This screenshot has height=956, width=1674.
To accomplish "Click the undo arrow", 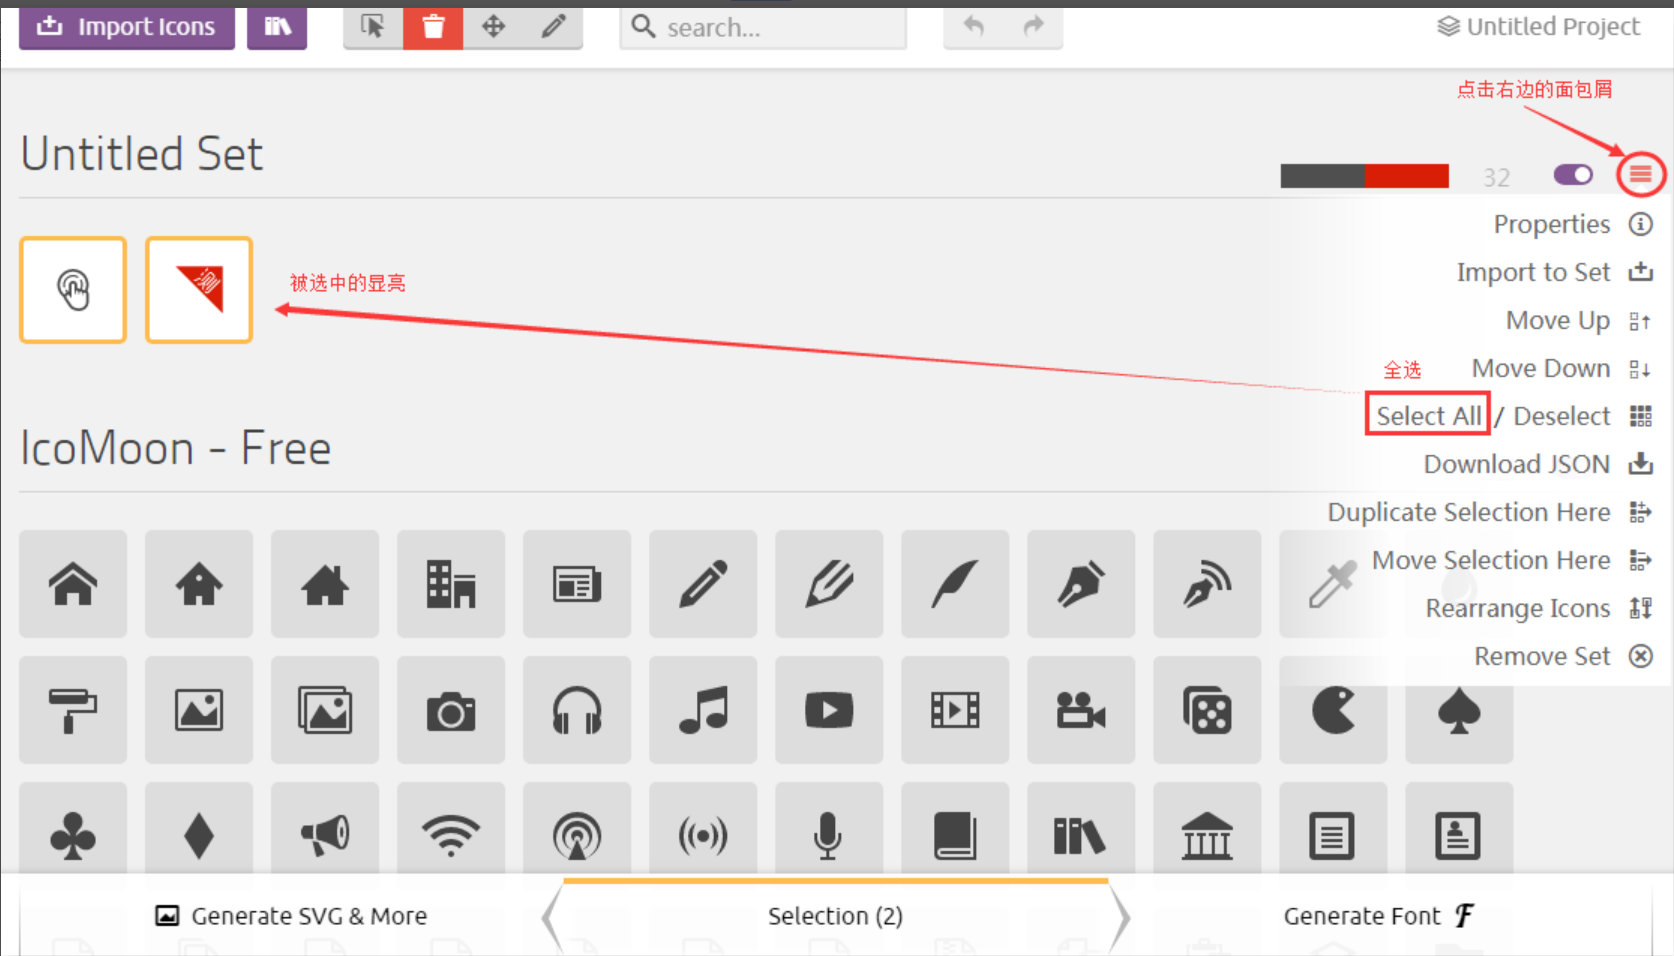I will [972, 27].
